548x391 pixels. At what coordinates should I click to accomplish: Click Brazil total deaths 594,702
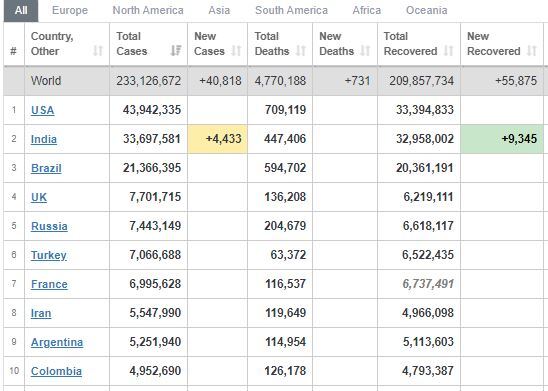(285, 168)
